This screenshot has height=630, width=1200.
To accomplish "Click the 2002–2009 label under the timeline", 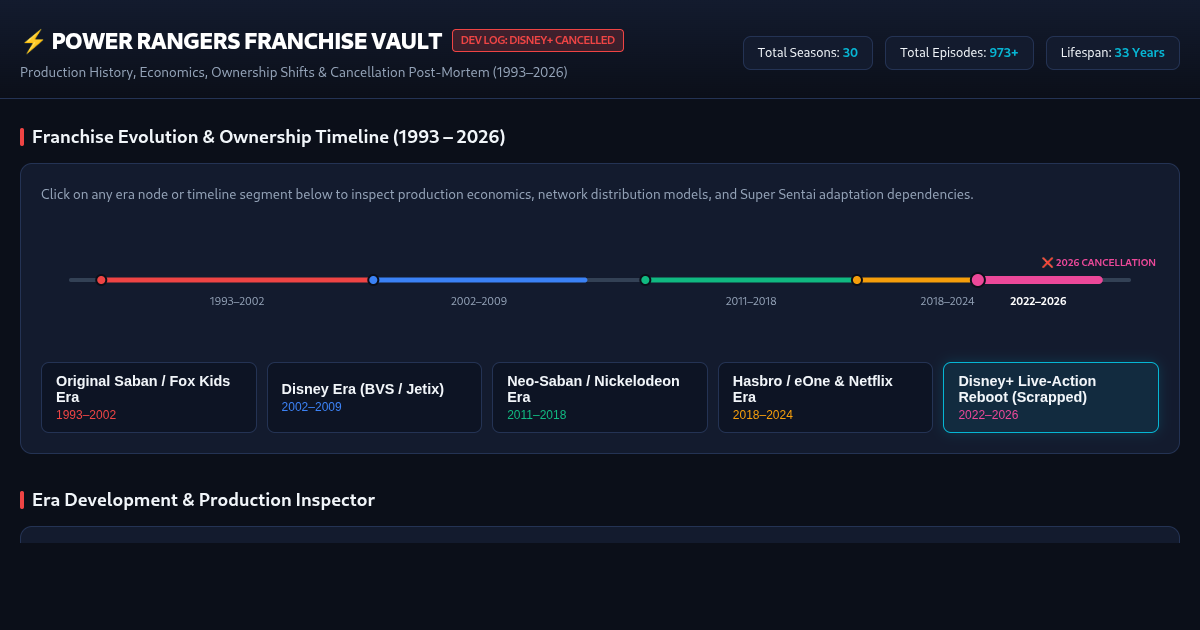I will (x=479, y=301).
